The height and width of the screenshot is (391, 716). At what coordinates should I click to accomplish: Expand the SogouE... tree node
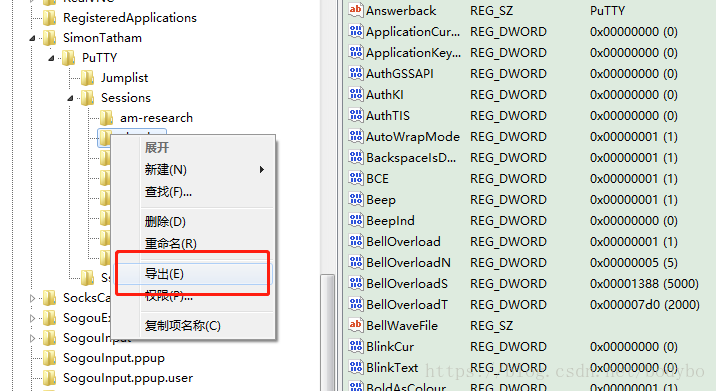tap(32, 318)
